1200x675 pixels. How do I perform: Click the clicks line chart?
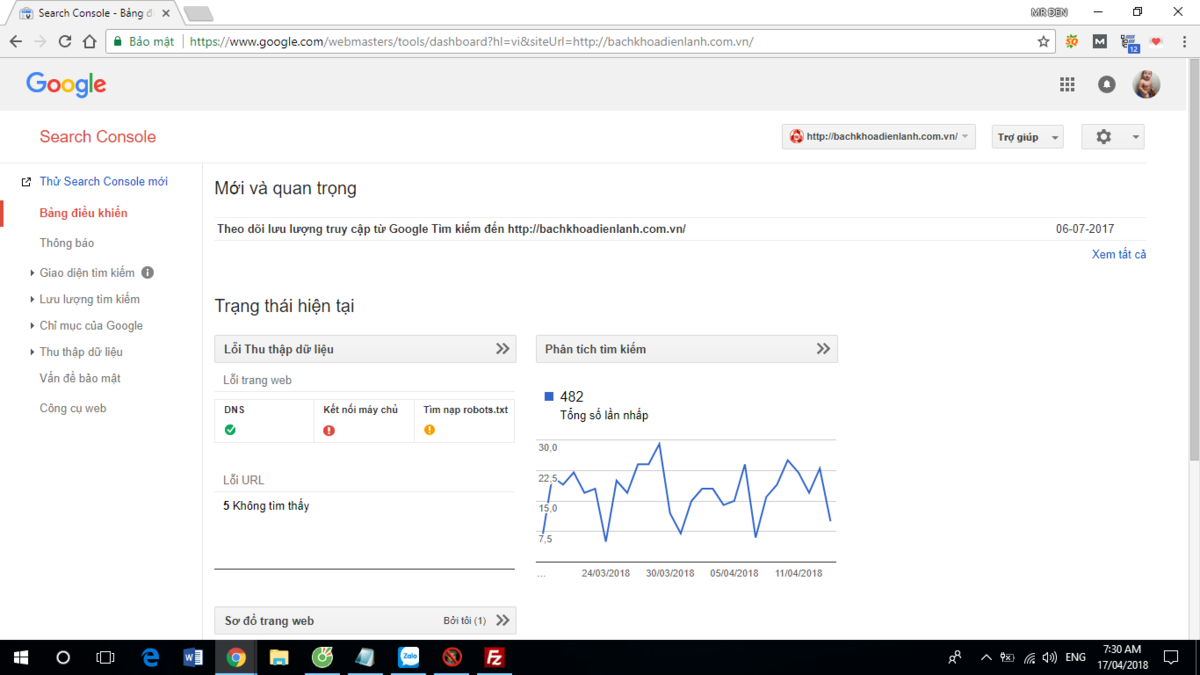point(687,500)
